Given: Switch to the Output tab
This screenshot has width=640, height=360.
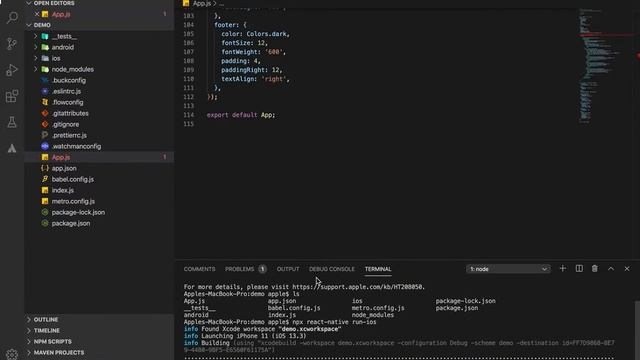Looking at the screenshot, I should coord(288,269).
